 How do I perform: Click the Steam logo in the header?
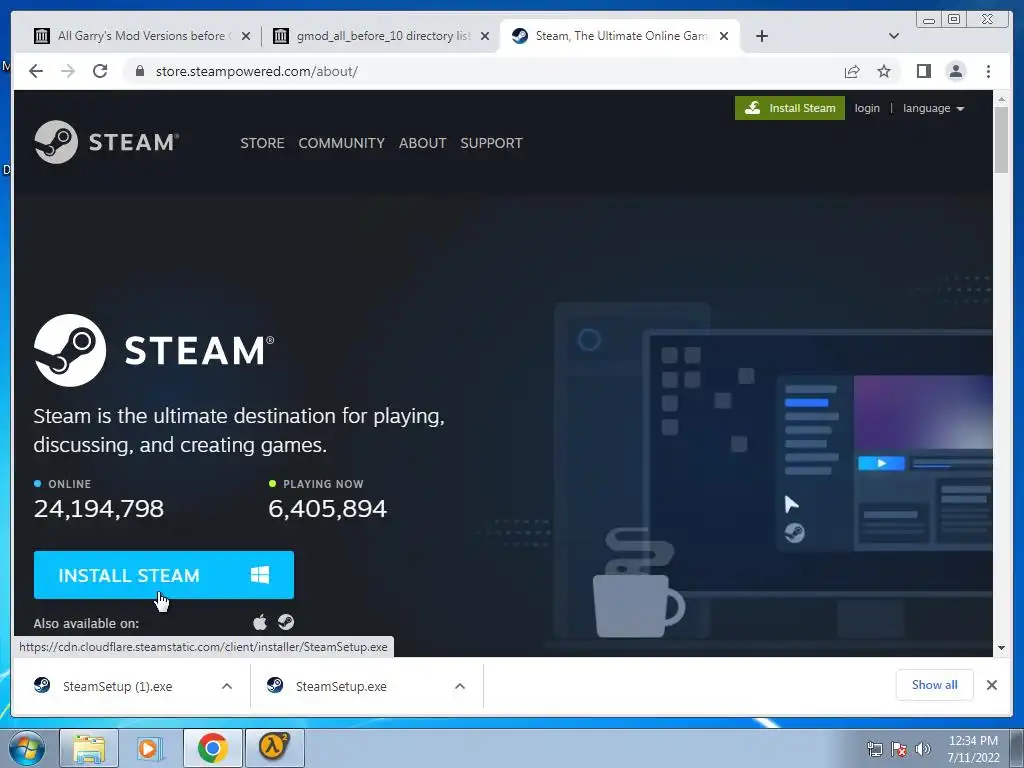point(106,142)
